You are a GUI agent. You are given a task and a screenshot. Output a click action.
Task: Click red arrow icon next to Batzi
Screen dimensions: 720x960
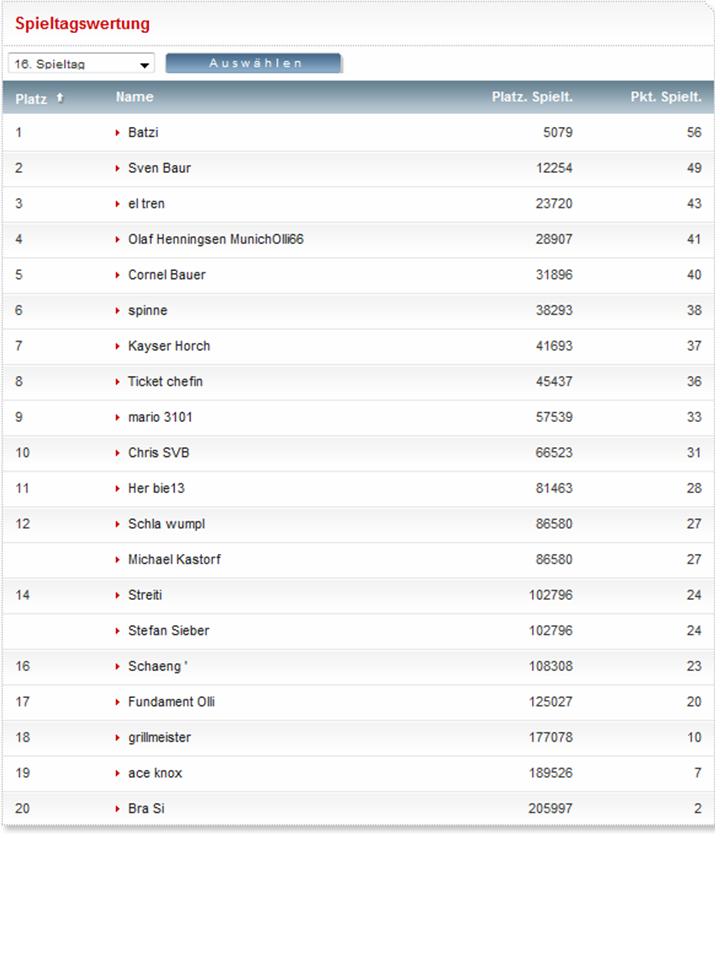pos(117,133)
